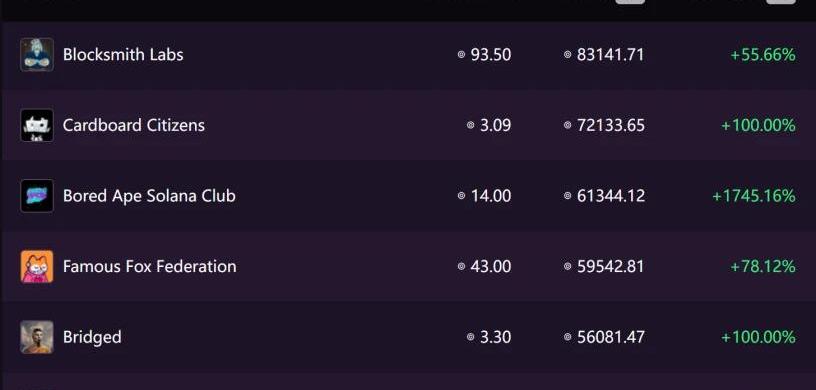Viewport: 816px width, 390px height.
Task: Select the Bridged collection name
Action: 92,337
